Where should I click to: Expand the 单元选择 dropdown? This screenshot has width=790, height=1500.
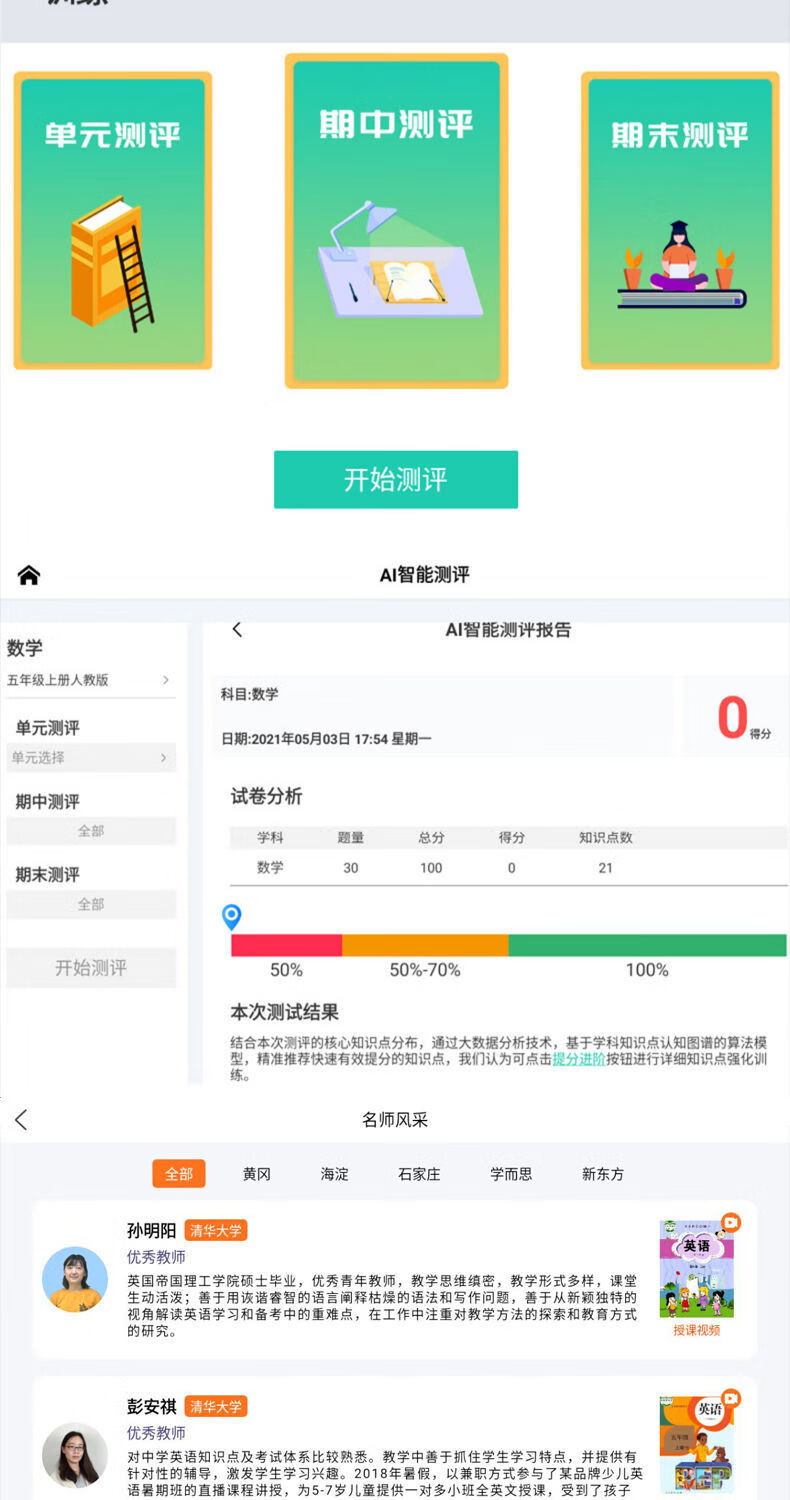pyautogui.click(x=90, y=758)
